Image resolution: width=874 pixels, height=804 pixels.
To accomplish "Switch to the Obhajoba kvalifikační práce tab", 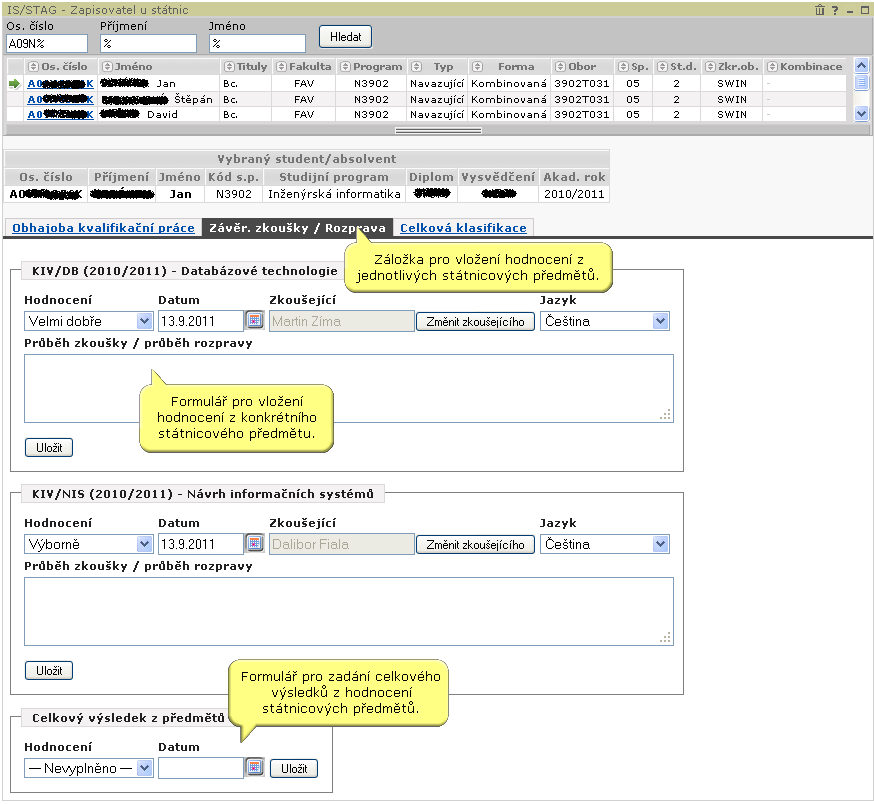I will (x=103, y=228).
